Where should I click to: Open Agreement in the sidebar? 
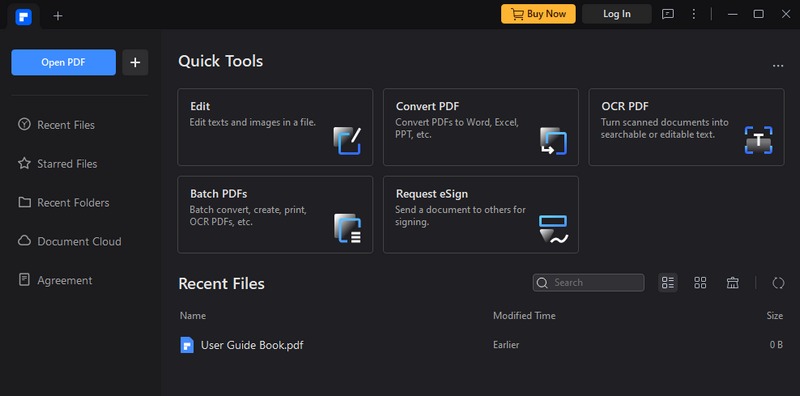64,280
